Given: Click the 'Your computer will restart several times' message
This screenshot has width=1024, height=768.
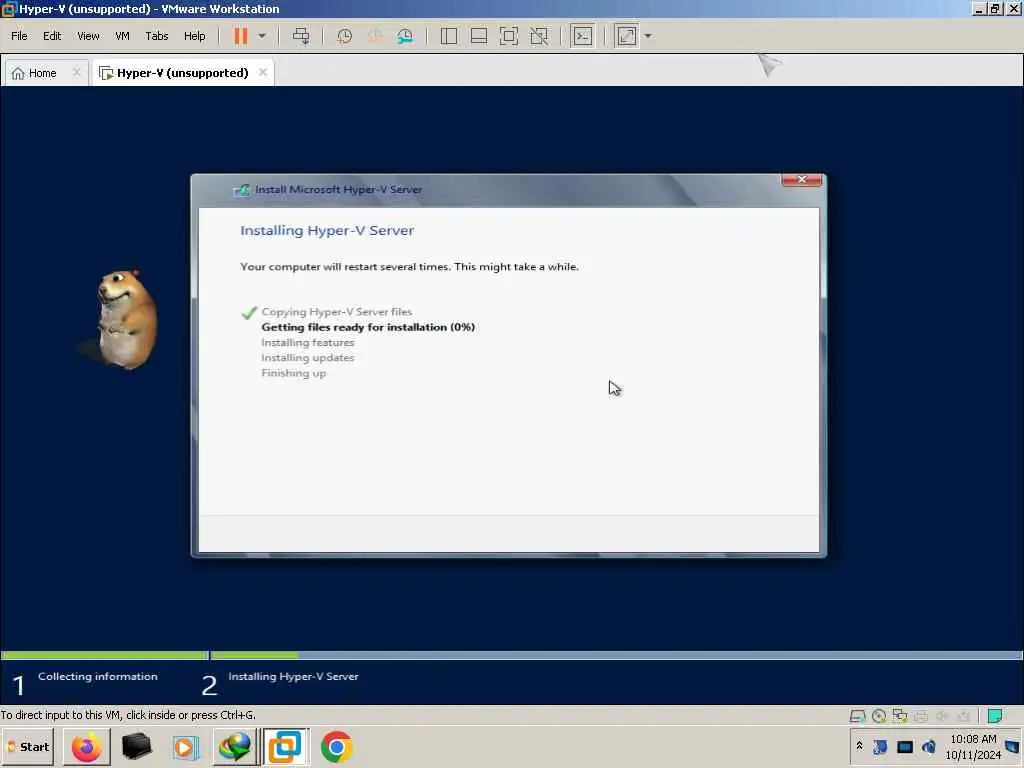Looking at the screenshot, I should (x=409, y=266).
